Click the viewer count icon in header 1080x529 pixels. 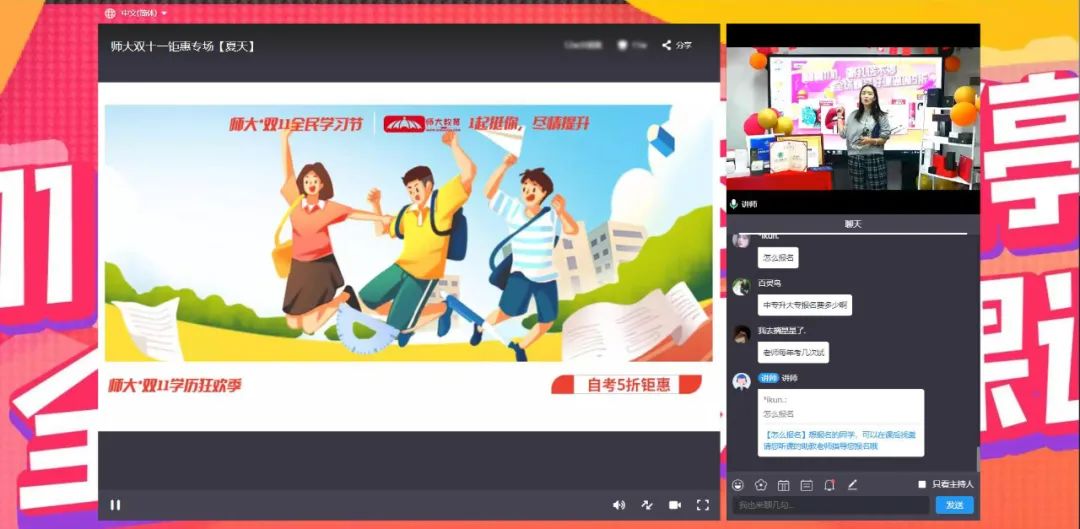pyautogui.click(x=622, y=45)
